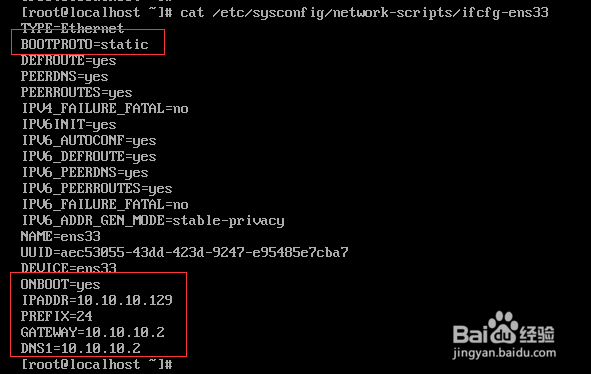The image size is (591, 374).
Task: Click the PEERDNS=yes line
Action: [64, 77]
